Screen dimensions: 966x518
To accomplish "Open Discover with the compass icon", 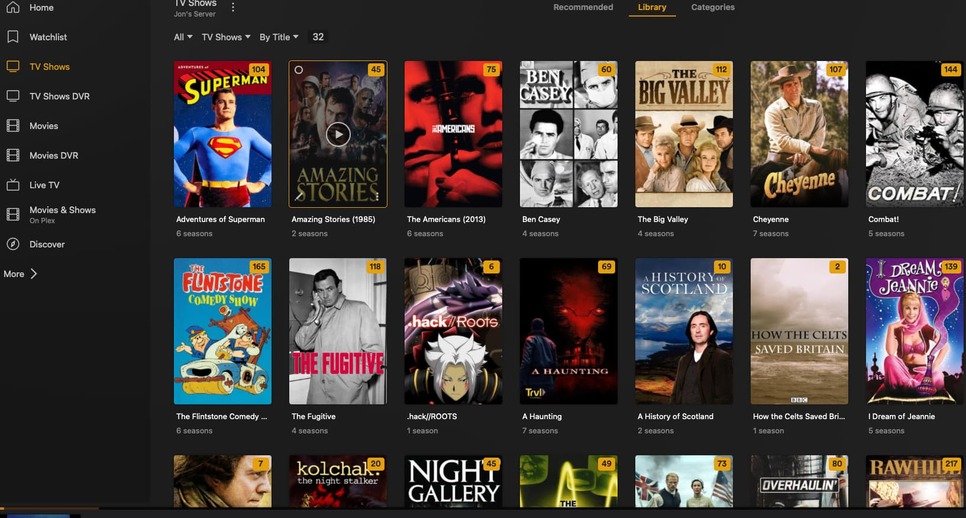I will pos(13,244).
